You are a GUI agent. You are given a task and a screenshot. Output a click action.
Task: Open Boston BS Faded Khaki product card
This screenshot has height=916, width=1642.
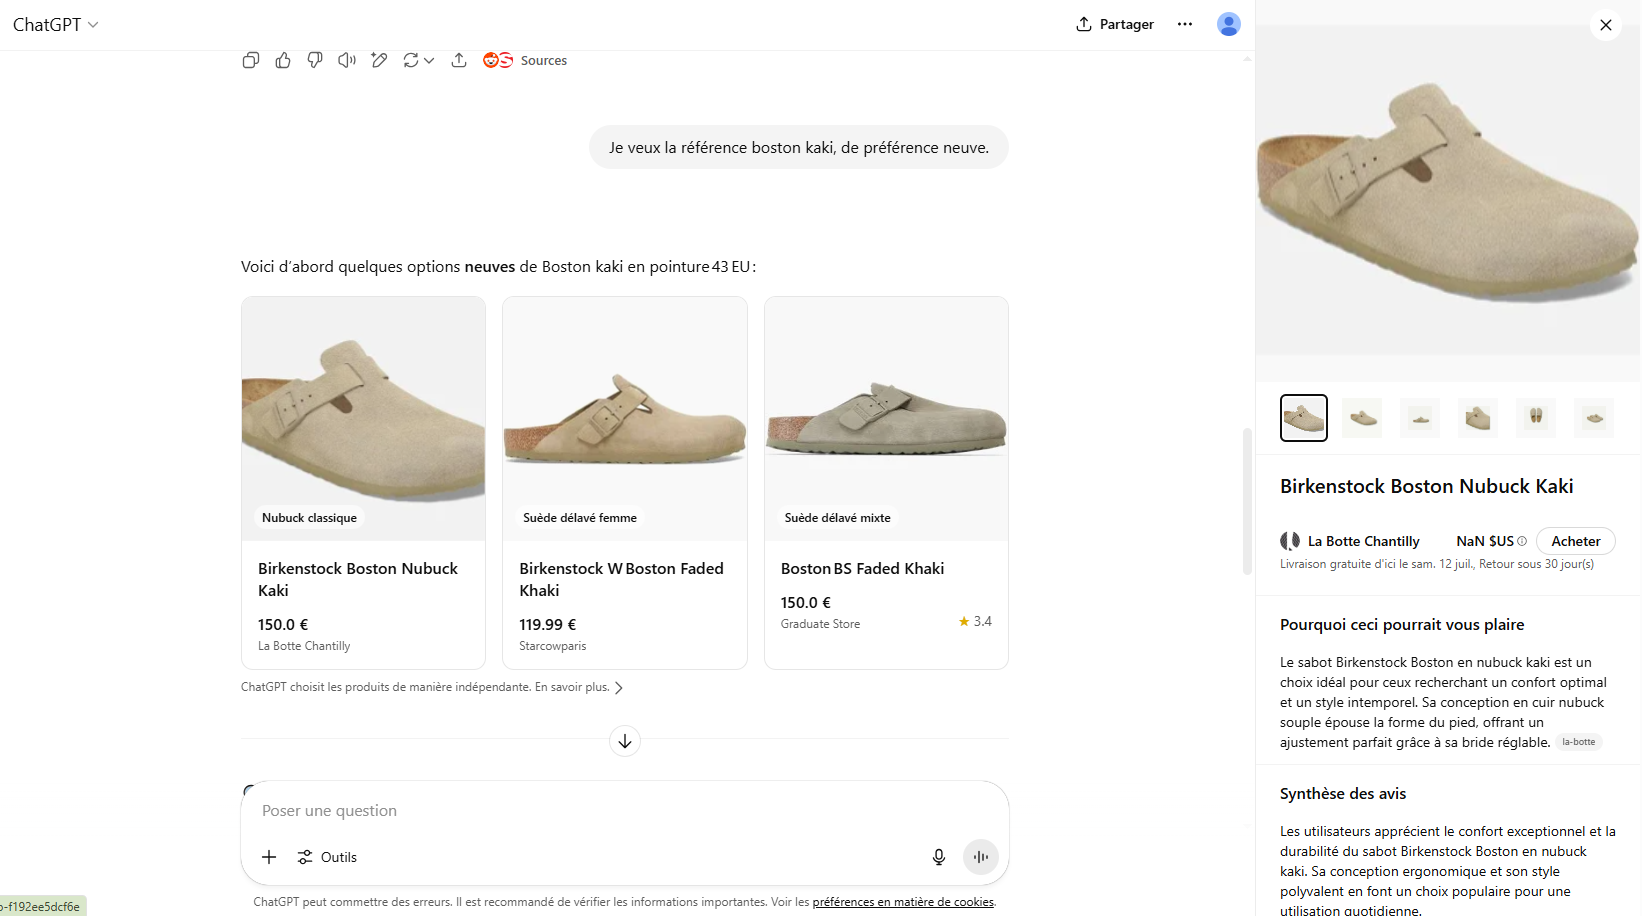click(886, 483)
